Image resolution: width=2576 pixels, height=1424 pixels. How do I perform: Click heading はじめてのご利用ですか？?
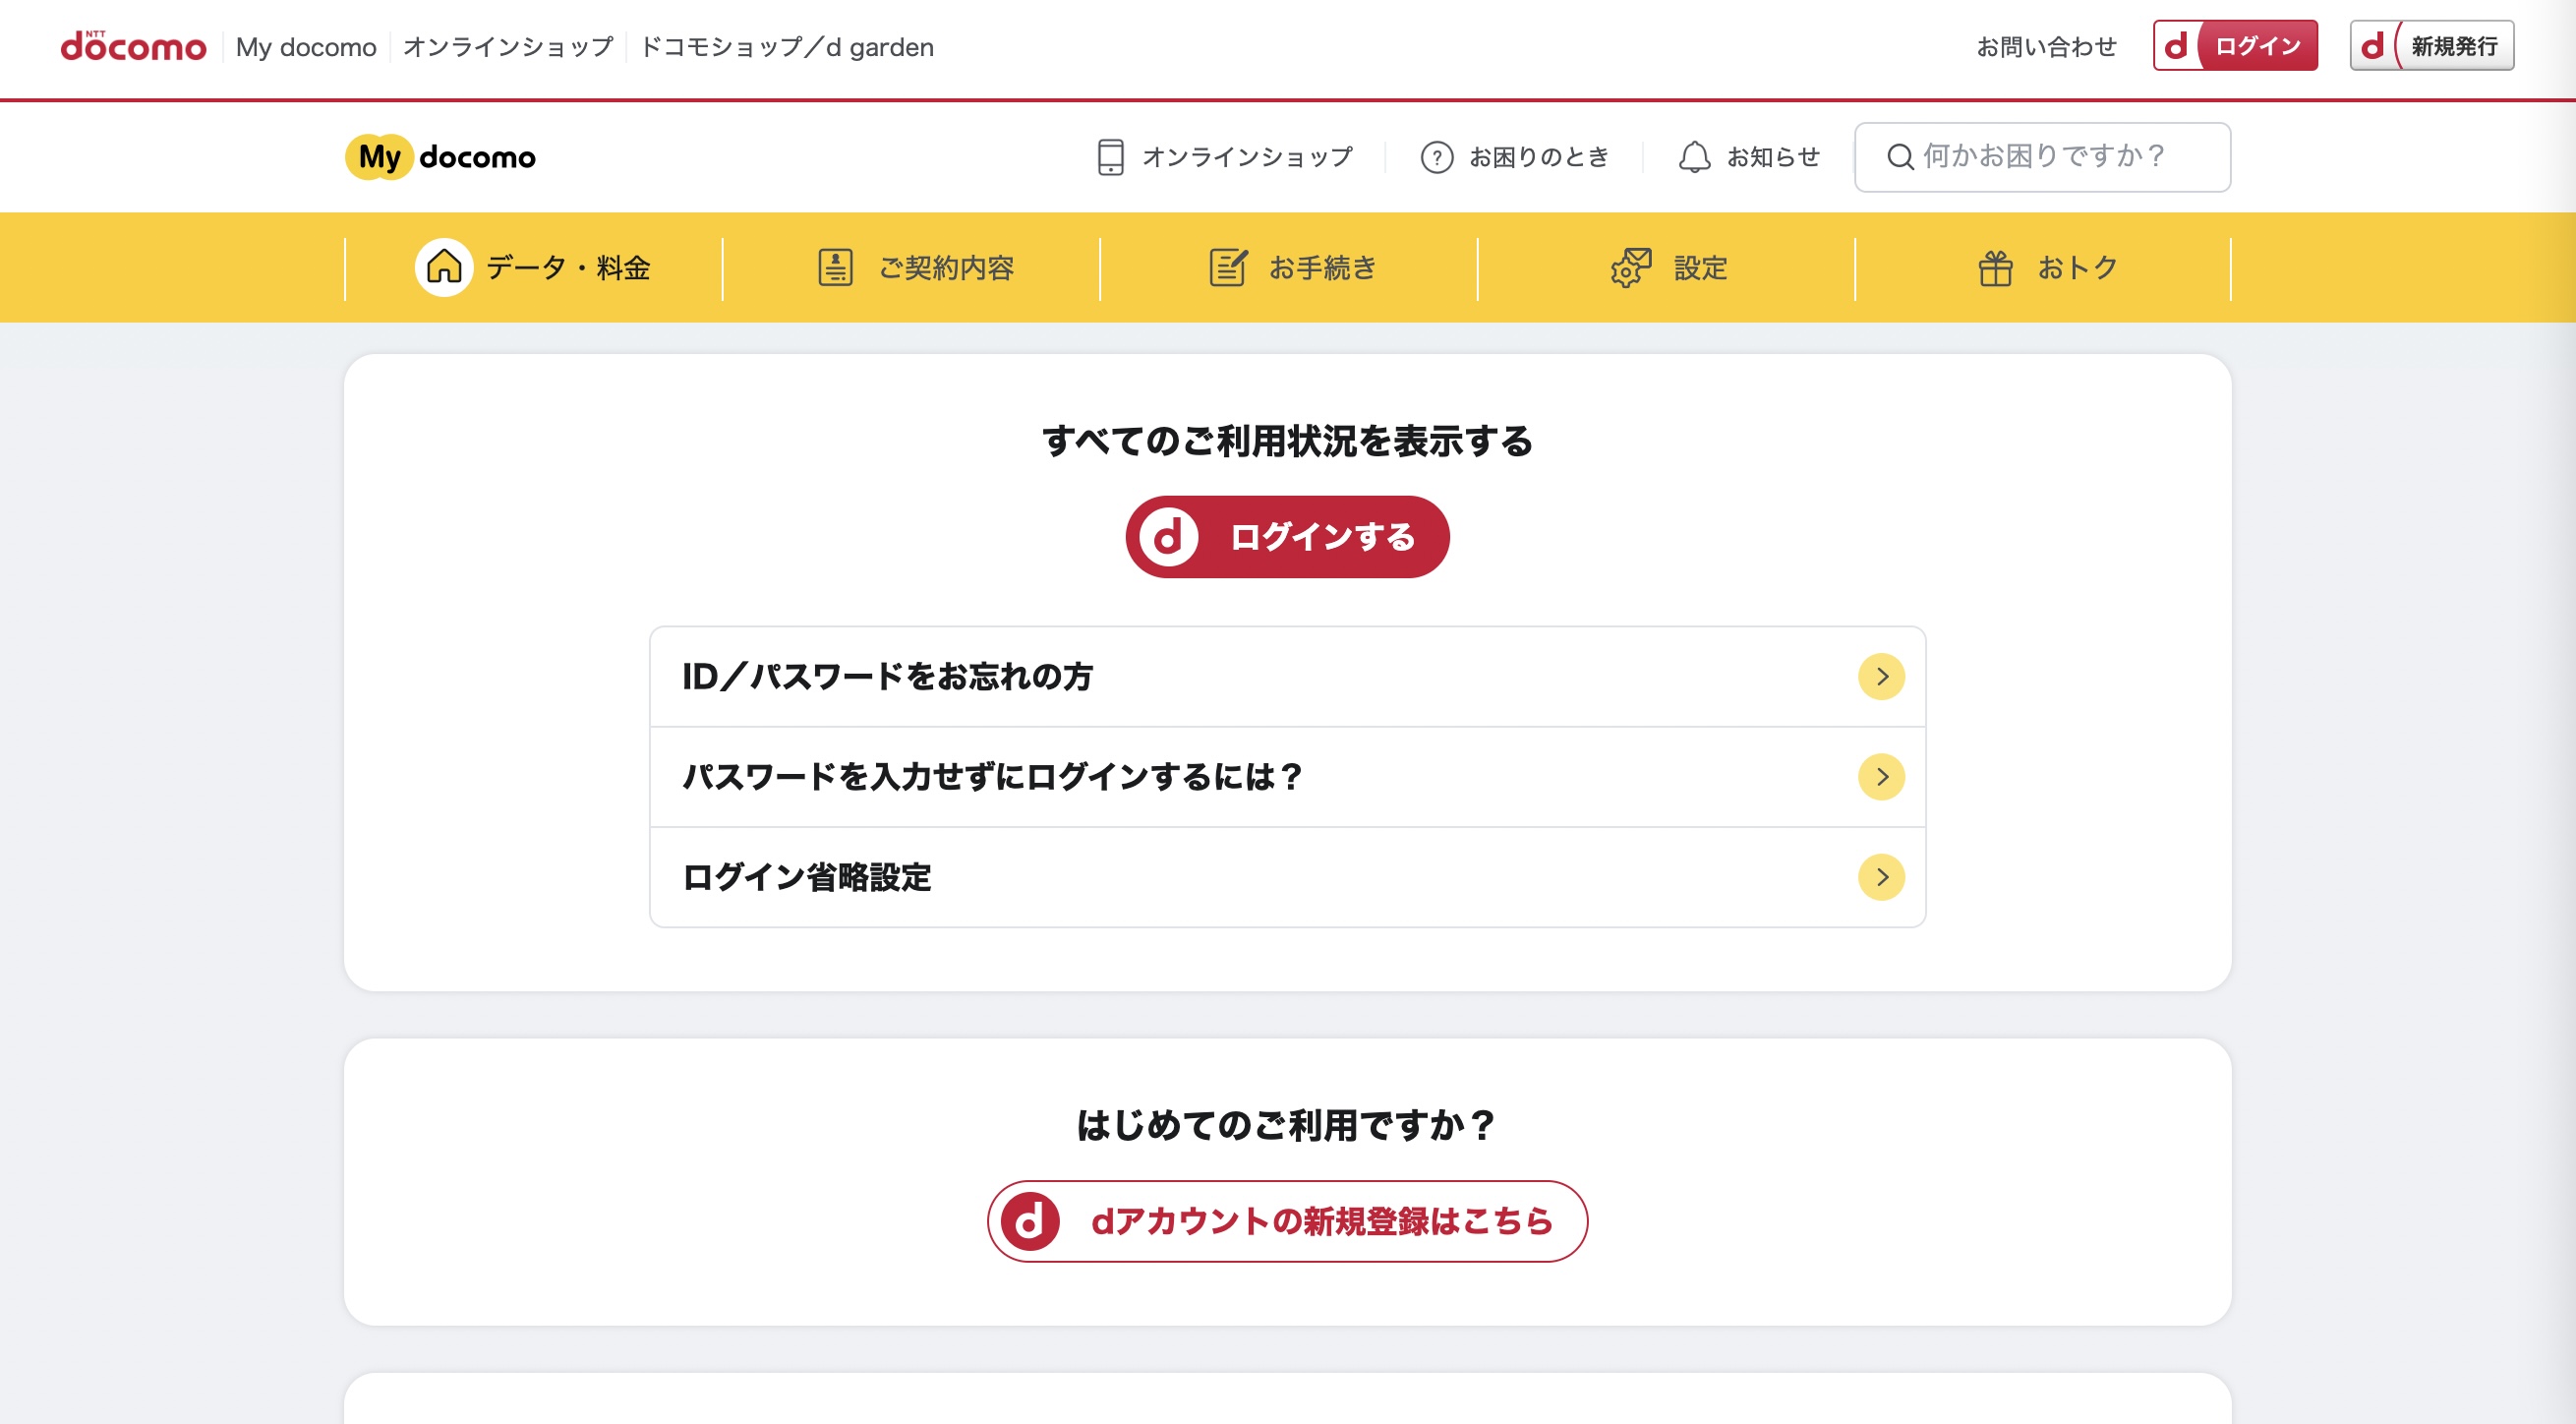[1287, 1125]
